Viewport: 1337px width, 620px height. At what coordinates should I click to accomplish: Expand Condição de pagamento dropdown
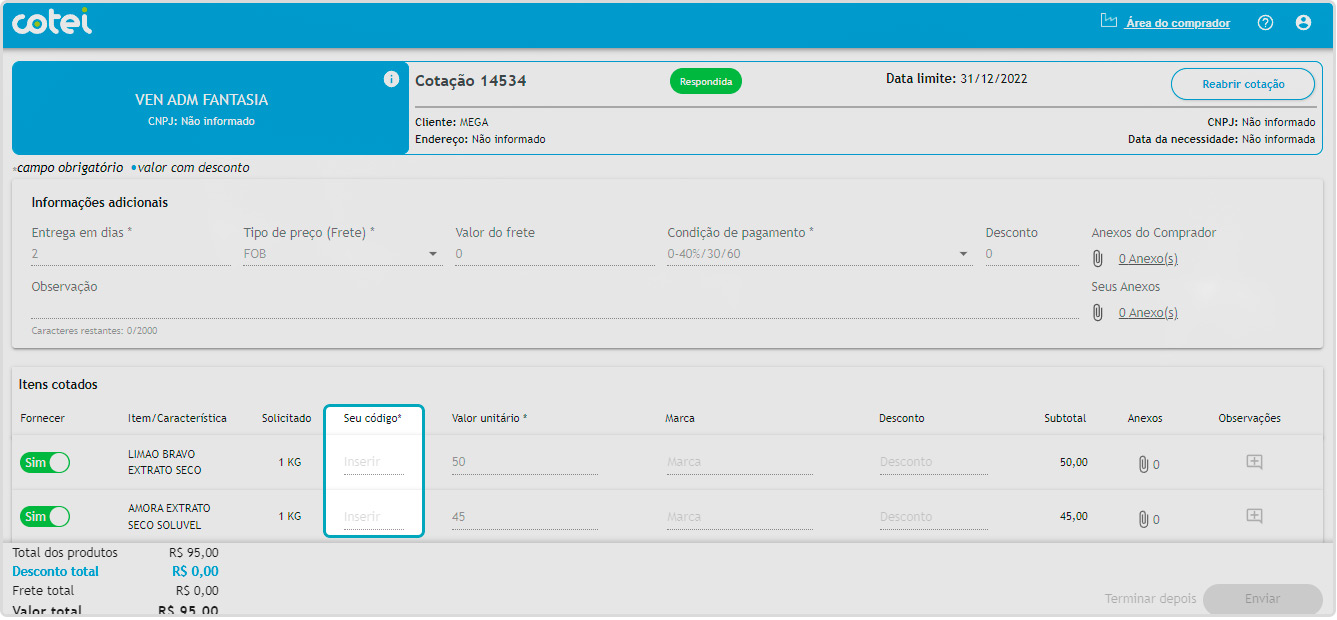coord(963,254)
